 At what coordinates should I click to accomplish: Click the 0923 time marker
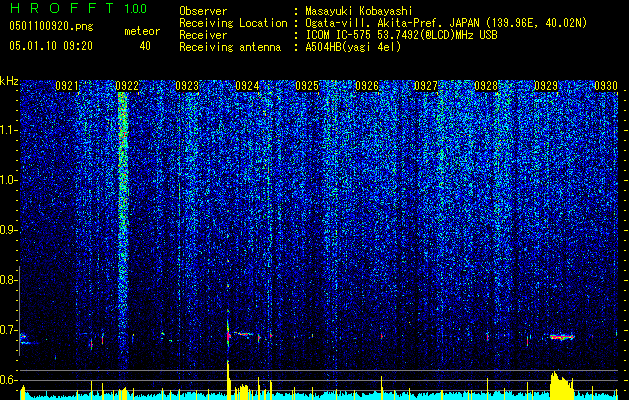coord(187,86)
